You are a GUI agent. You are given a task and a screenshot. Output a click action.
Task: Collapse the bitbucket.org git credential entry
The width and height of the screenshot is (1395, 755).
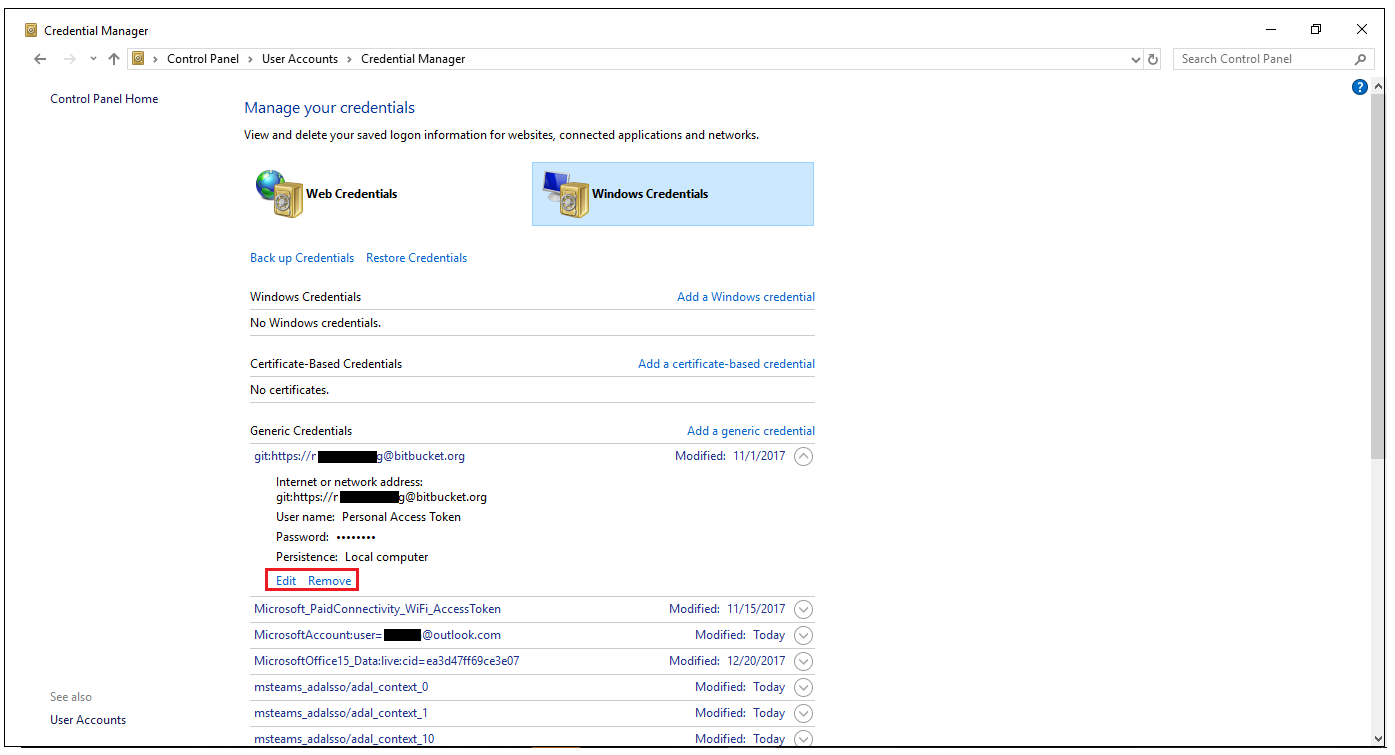pos(803,457)
